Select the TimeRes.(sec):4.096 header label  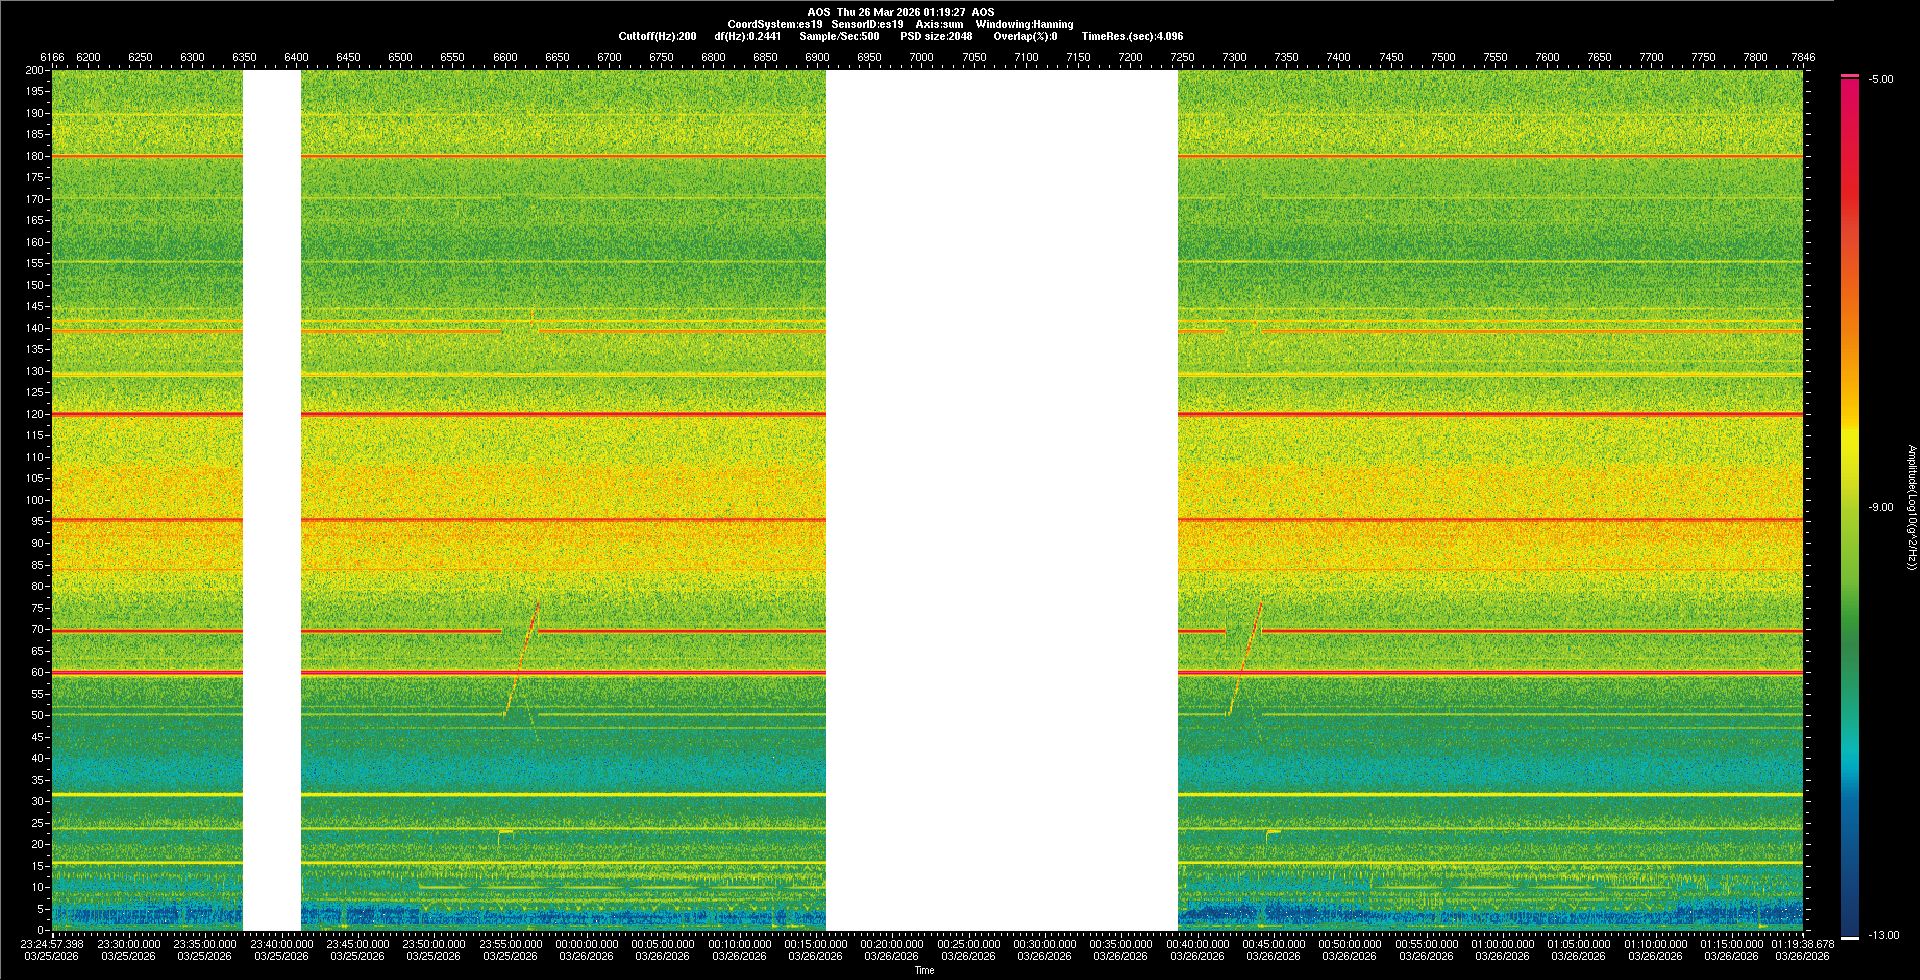pyautogui.click(x=1132, y=36)
